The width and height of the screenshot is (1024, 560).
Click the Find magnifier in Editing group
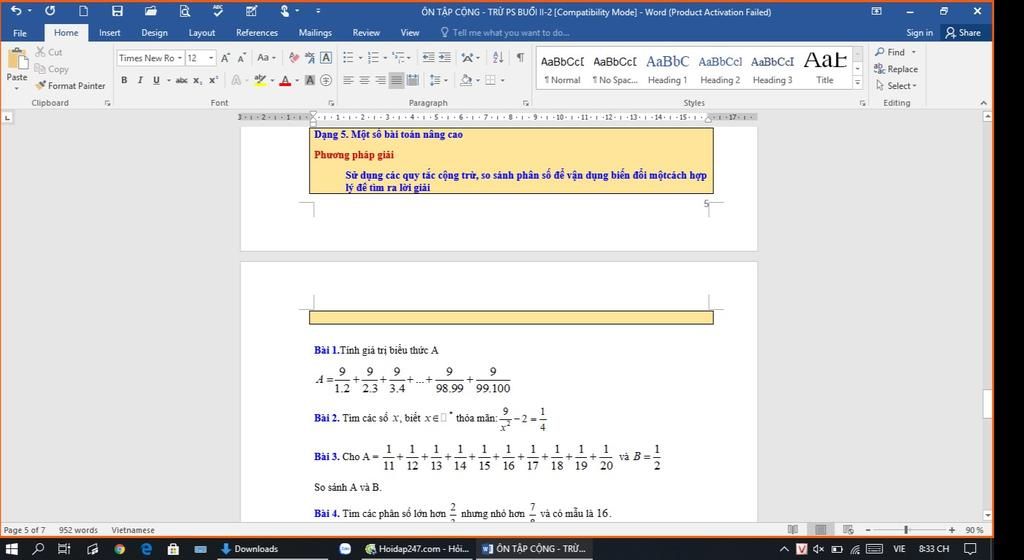click(x=891, y=52)
